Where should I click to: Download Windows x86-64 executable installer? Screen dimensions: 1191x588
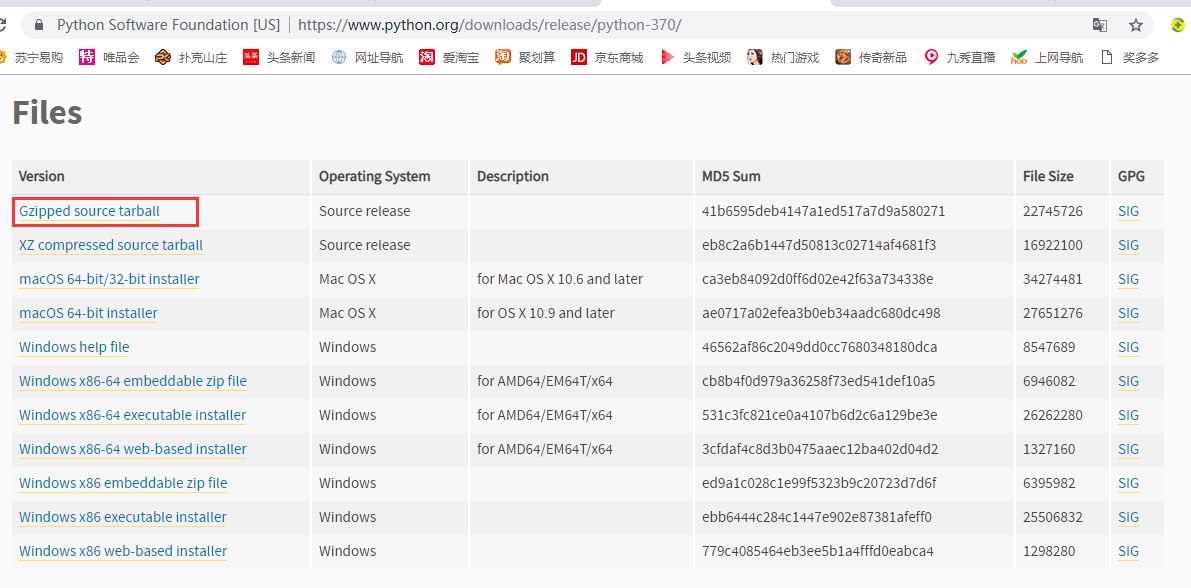[133, 415]
